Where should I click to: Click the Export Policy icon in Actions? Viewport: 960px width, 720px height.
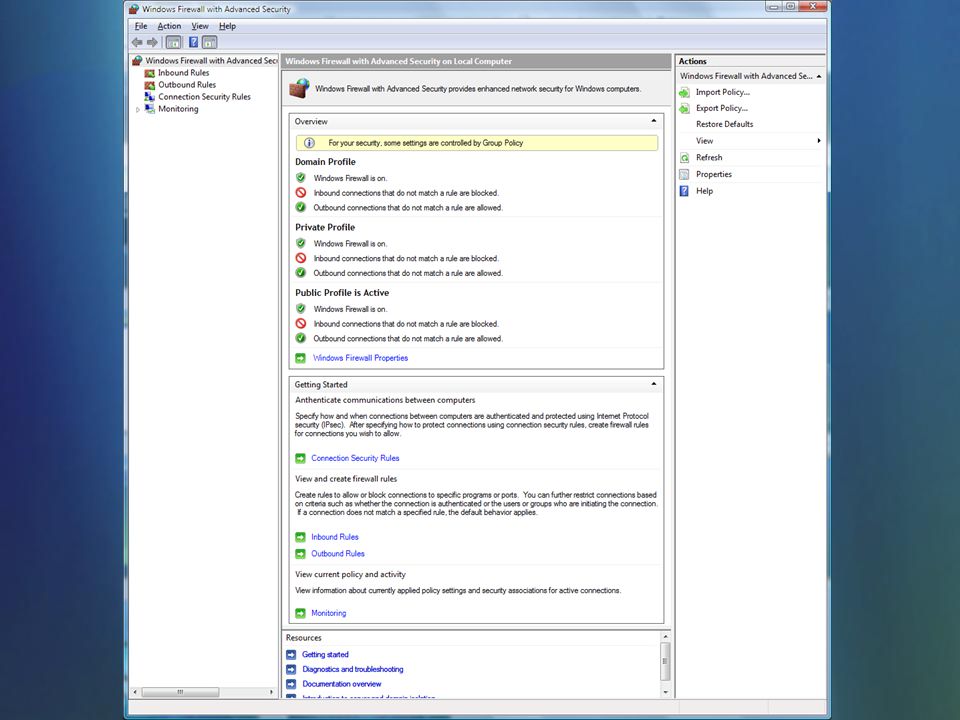click(684, 108)
